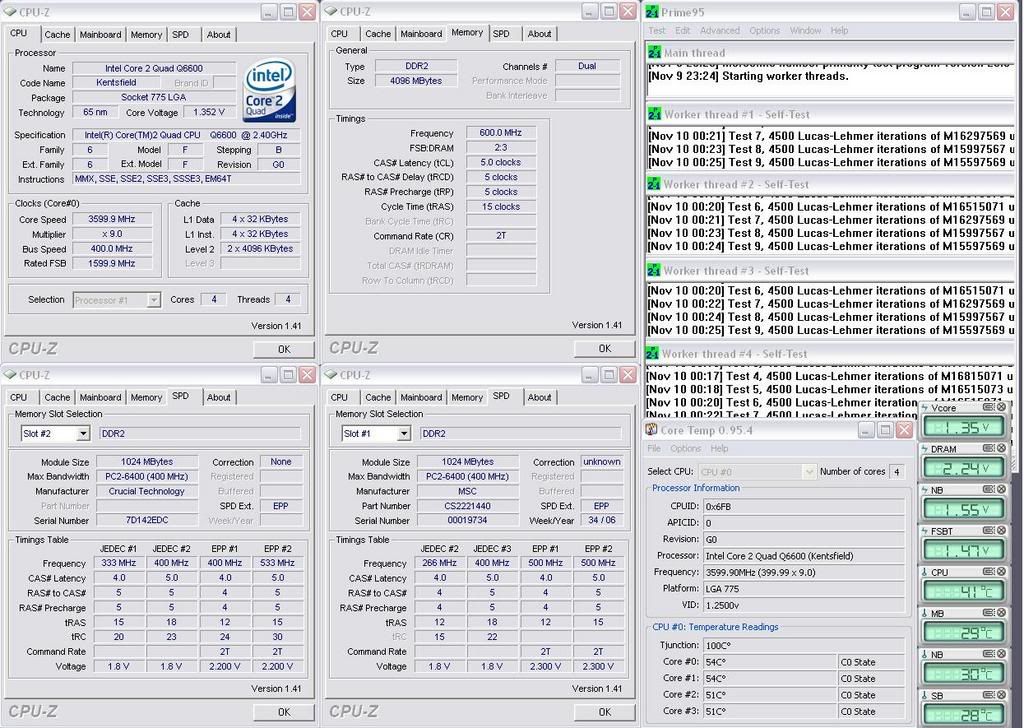Open Help menu in Core Temp
This screenshot has height=728, width=1024.
(719, 449)
